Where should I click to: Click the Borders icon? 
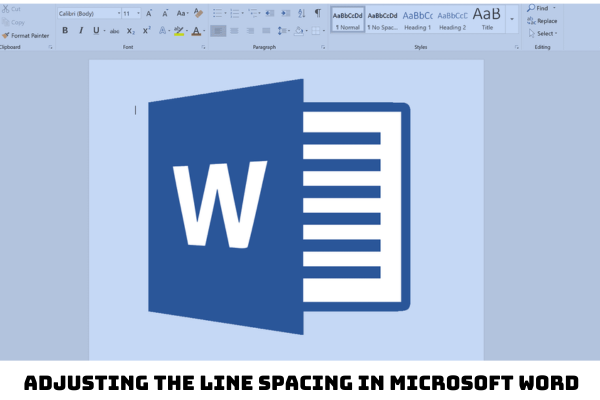tap(315, 31)
